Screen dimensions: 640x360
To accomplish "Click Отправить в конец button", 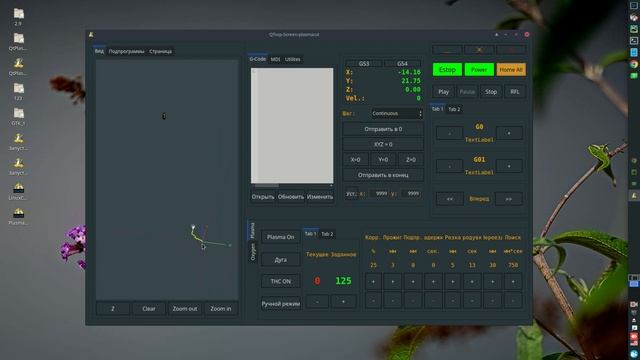I will [x=383, y=175].
